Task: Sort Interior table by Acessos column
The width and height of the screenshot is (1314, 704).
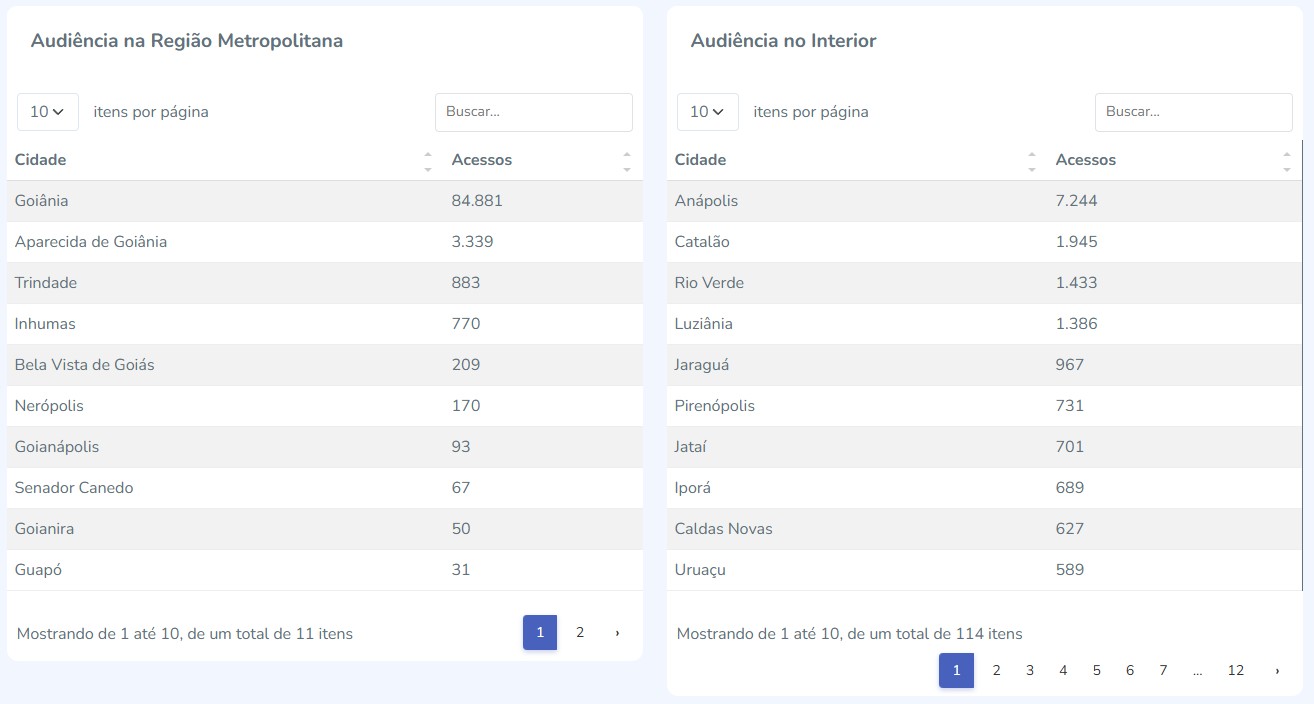Action: click(x=1170, y=160)
